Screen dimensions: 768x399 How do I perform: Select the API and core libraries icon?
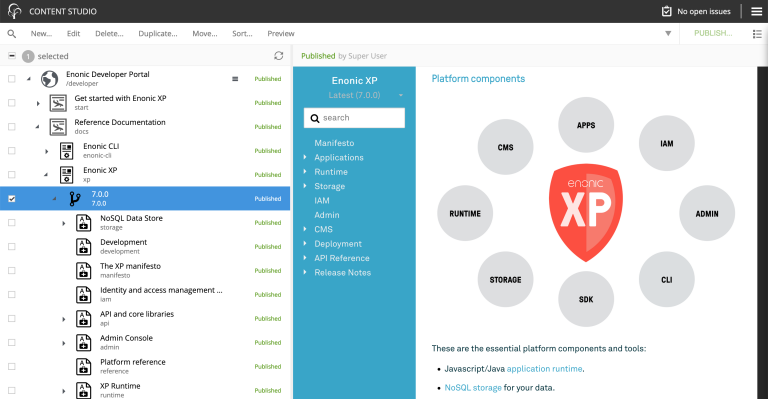[84, 319]
